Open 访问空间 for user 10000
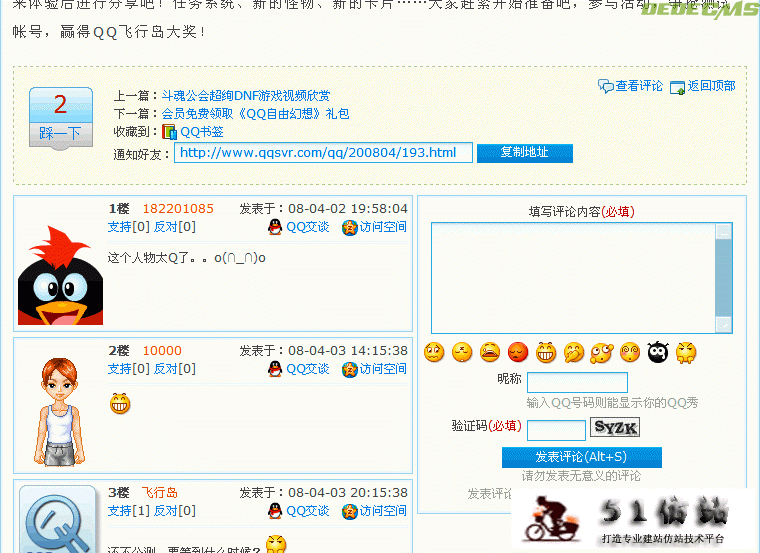 [383, 369]
